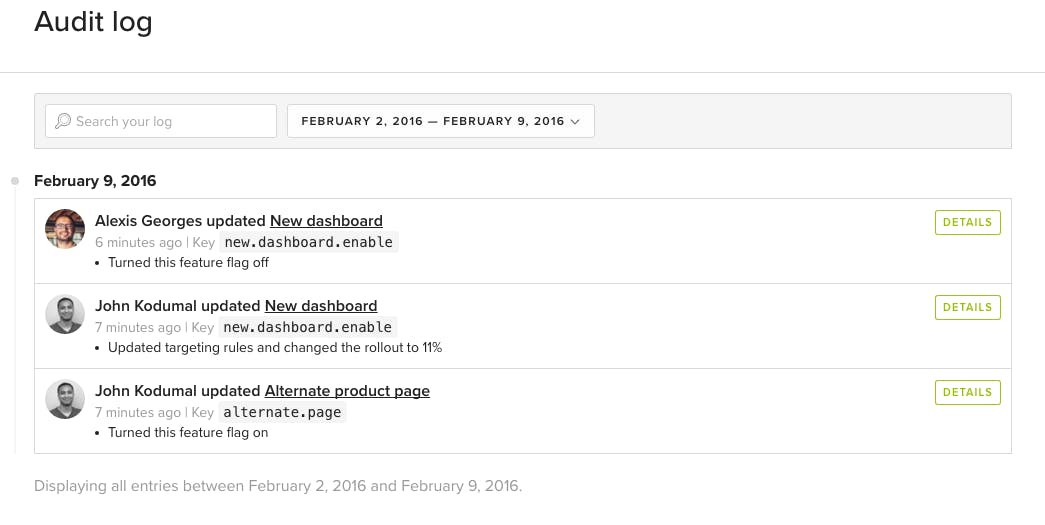Click the "7 minutes ago" timestamp on the rollout entry
Screen dimensions: 1045x525
click(139, 327)
